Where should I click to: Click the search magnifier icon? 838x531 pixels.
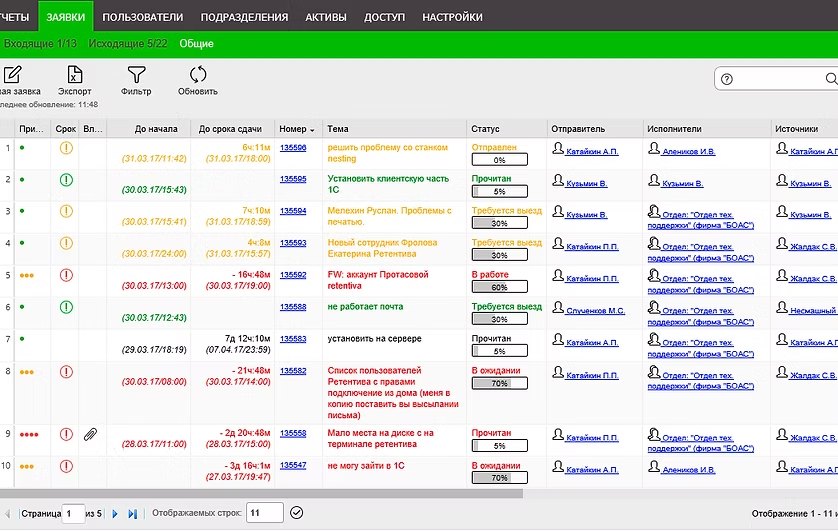831,80
